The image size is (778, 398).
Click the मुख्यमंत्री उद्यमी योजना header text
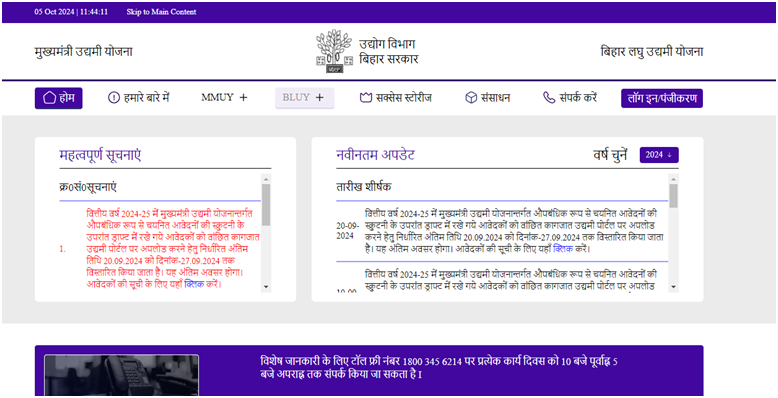83,52
